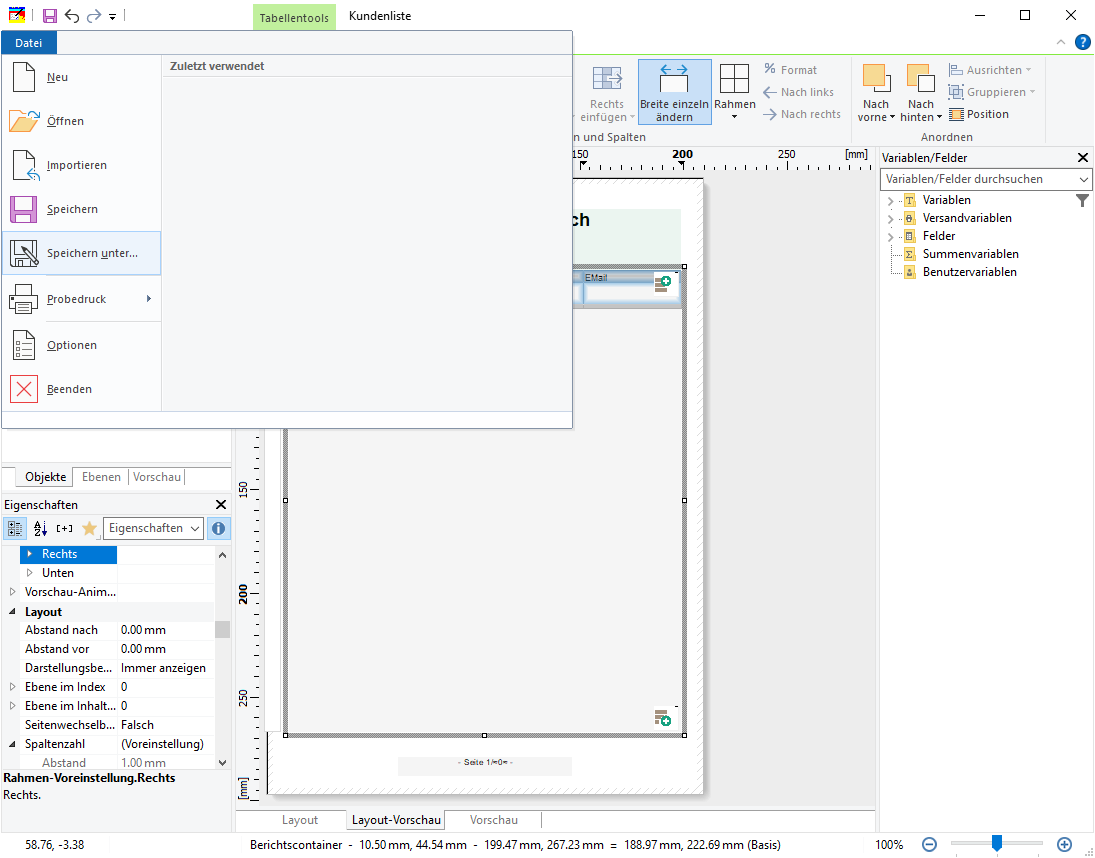Open the quick access toolbar customize arrow
This screenshot has width=1095, height=858.
tap(112, 16)
